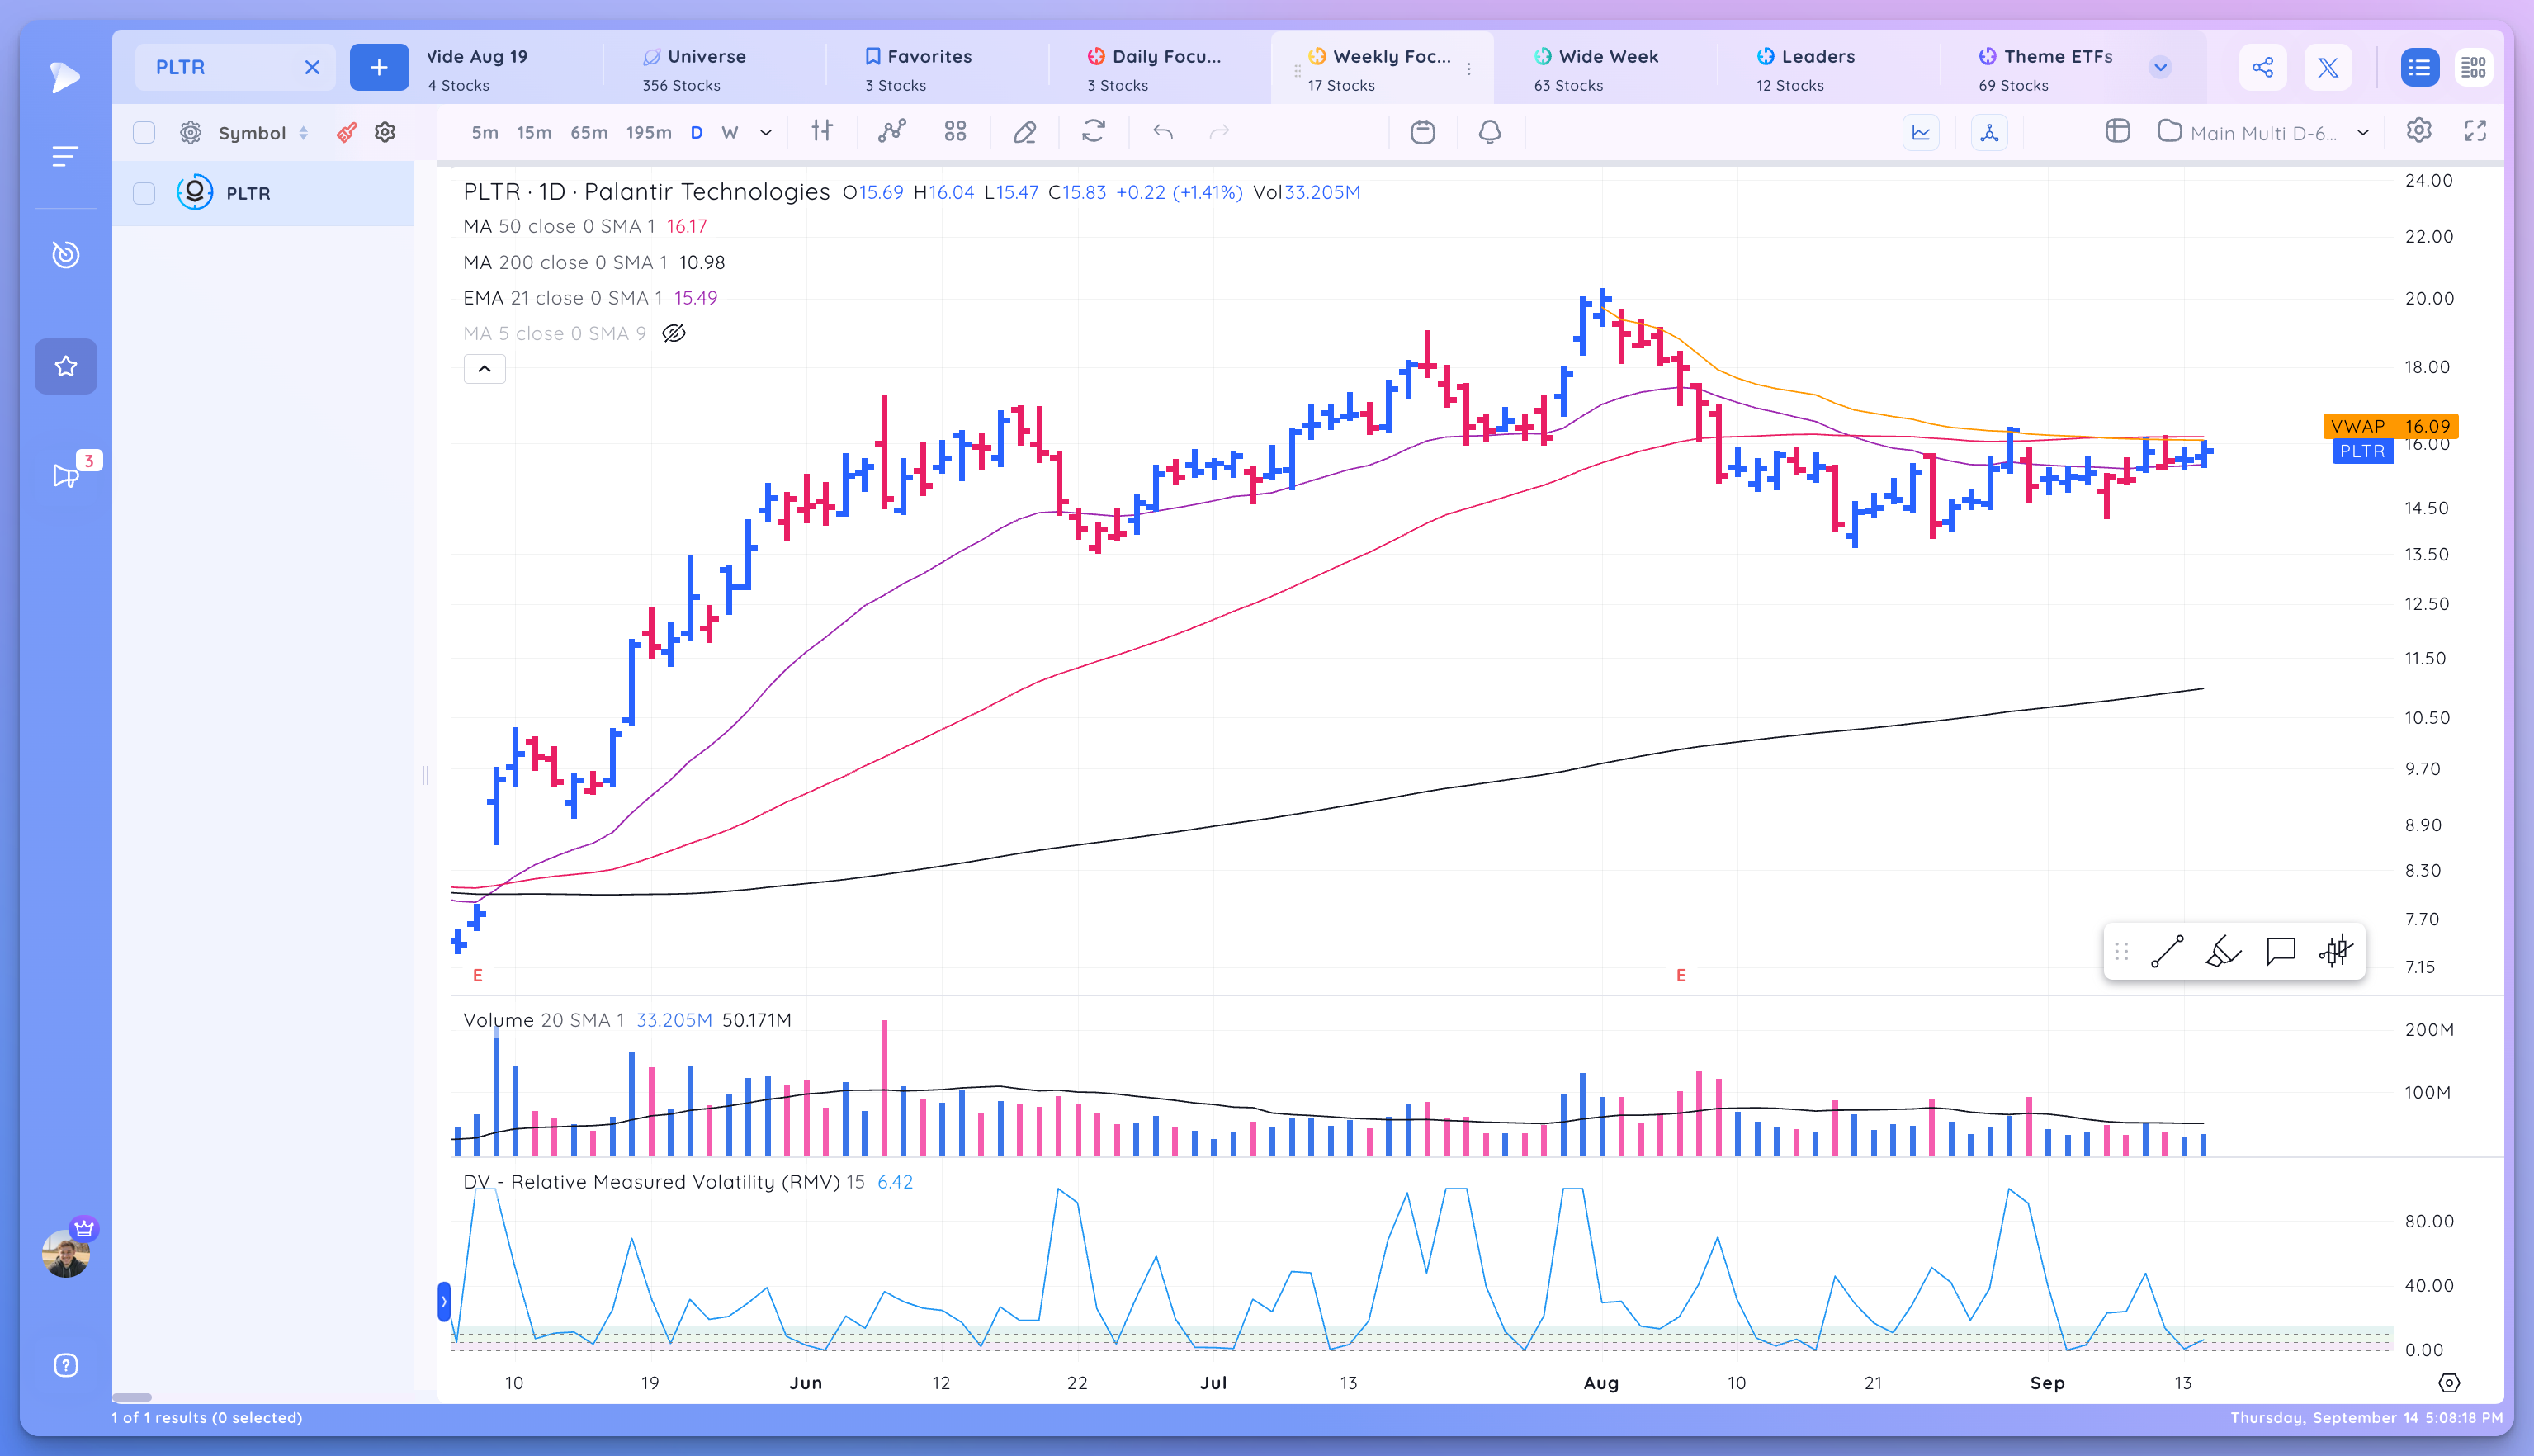Click the undo arrow
Screen dimensions: 2534x1456
coord(1163,131)
